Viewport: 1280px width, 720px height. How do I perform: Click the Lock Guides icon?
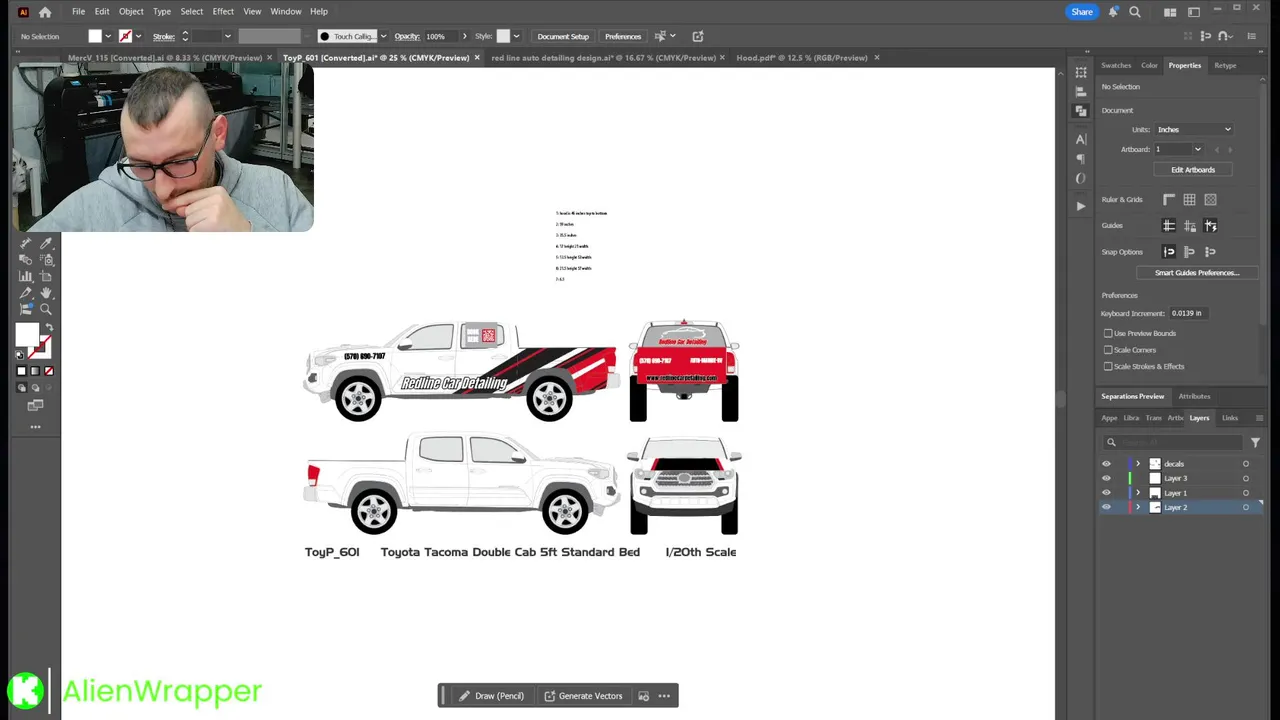[1189, 226]
